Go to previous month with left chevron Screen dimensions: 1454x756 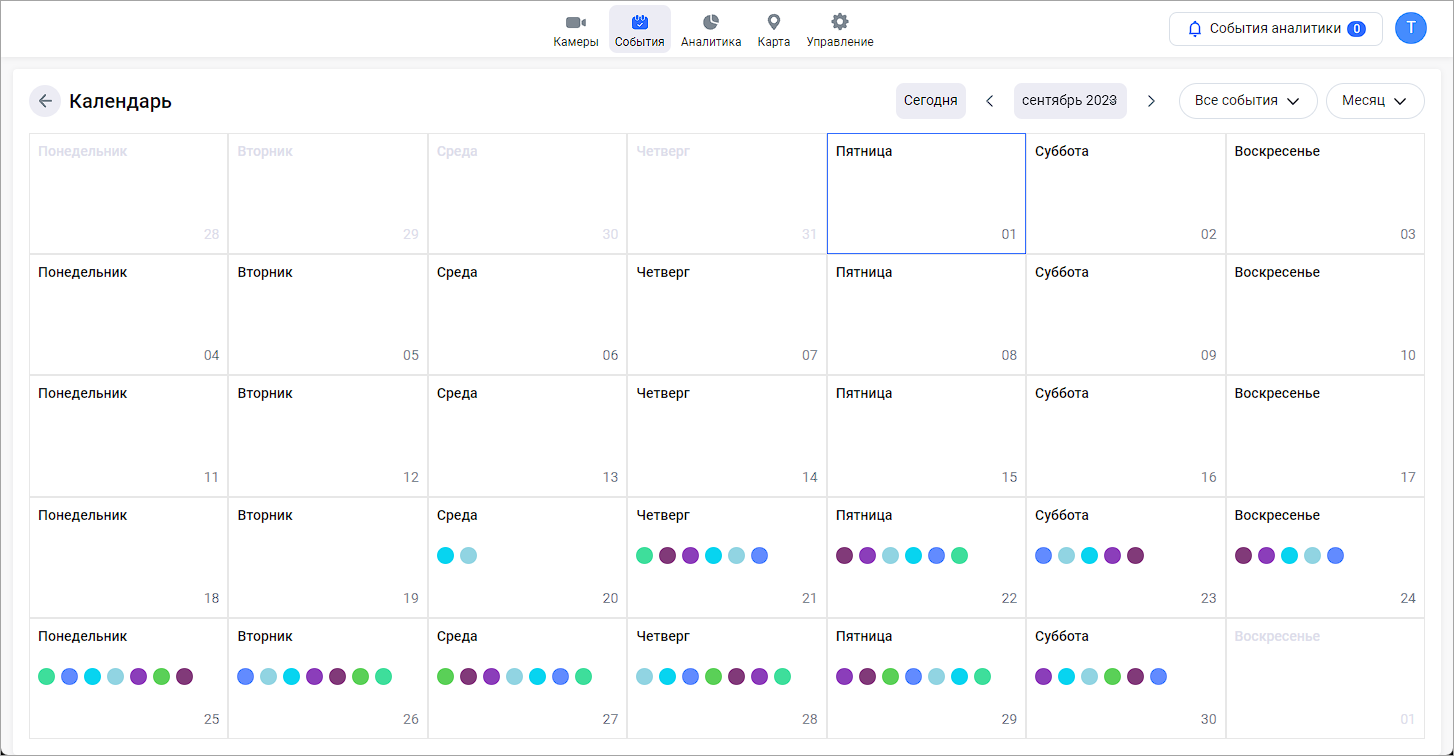click(x=990, y=101)
